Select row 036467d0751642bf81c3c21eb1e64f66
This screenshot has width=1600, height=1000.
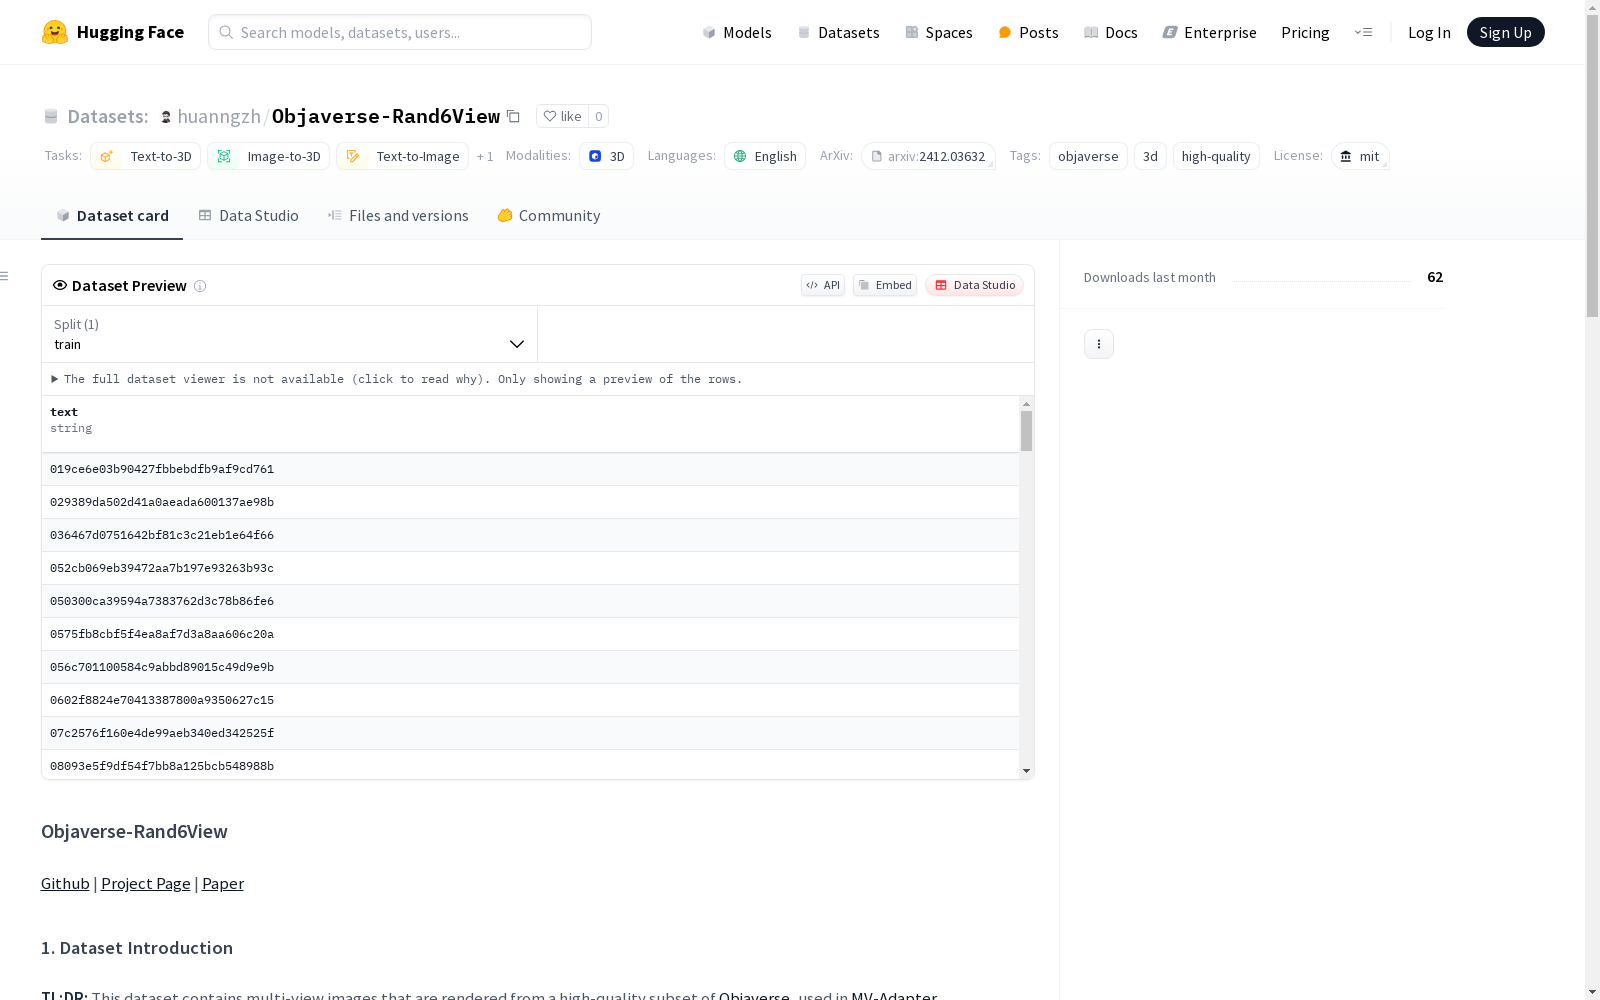point(530,535)
